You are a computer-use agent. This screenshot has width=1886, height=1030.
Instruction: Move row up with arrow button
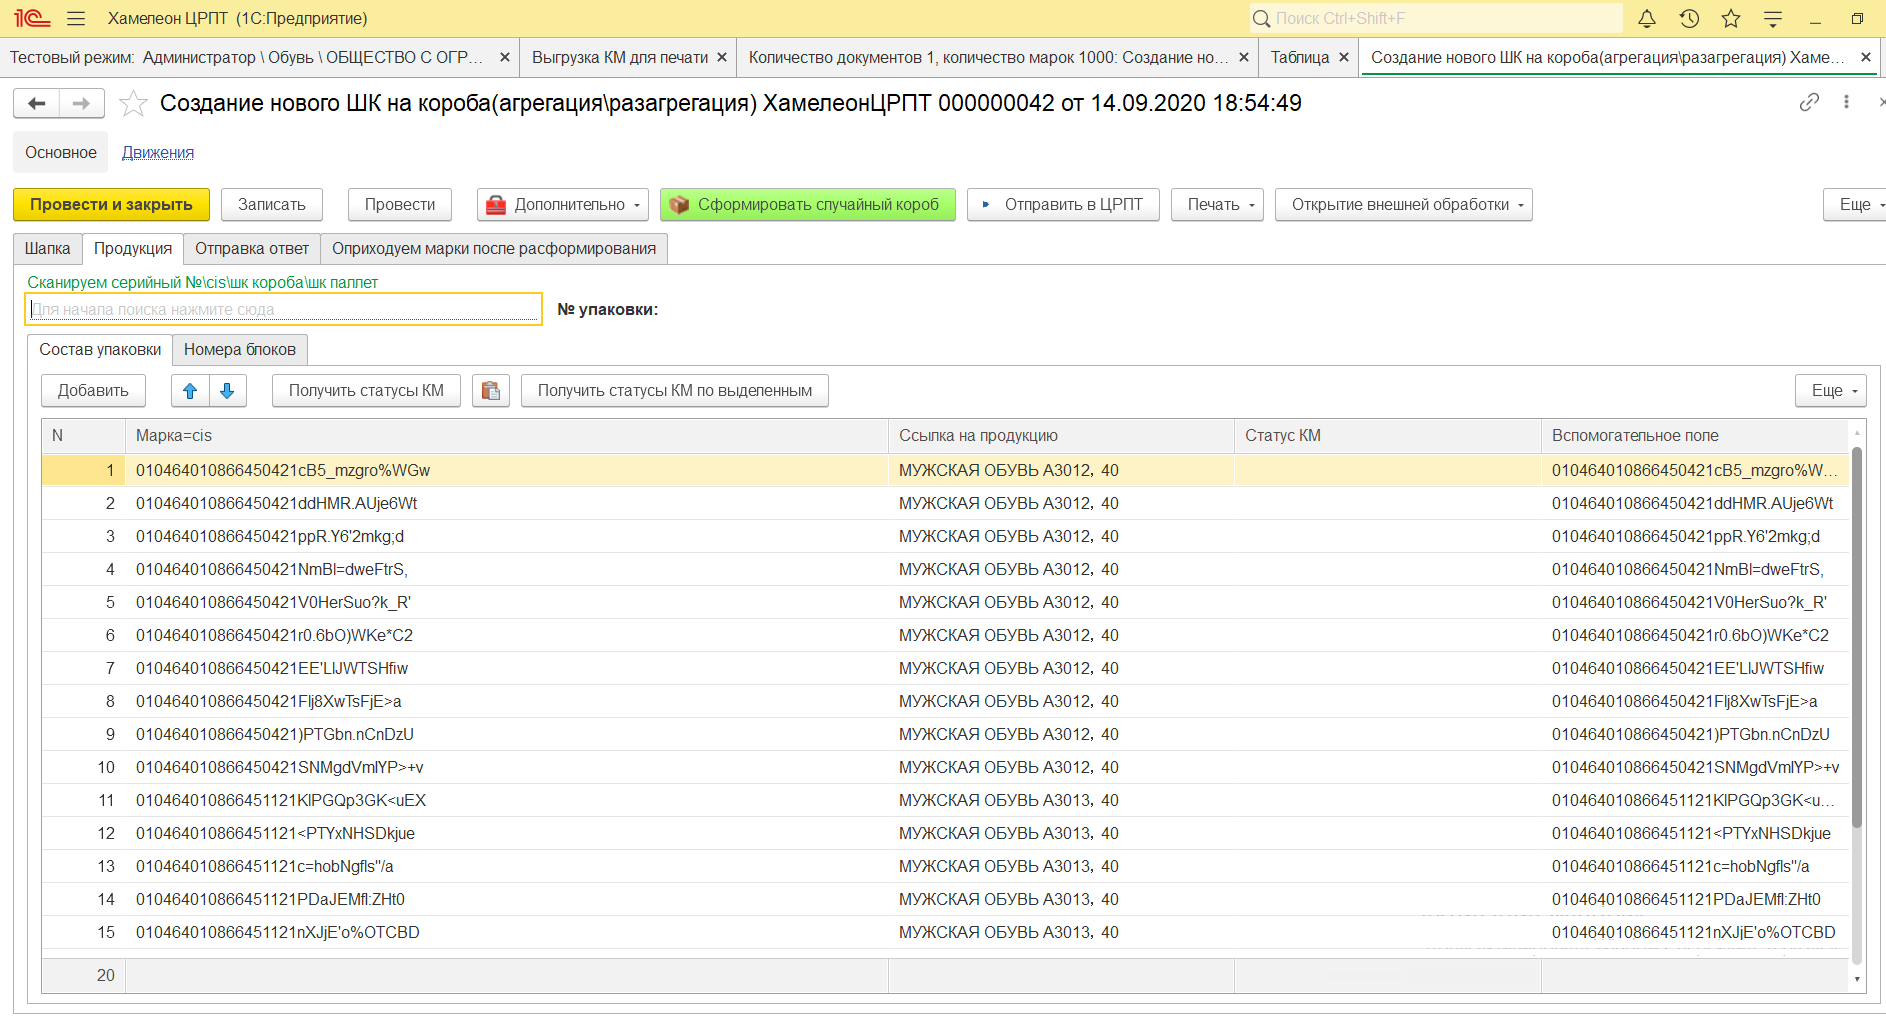click(x=190, y=391)
